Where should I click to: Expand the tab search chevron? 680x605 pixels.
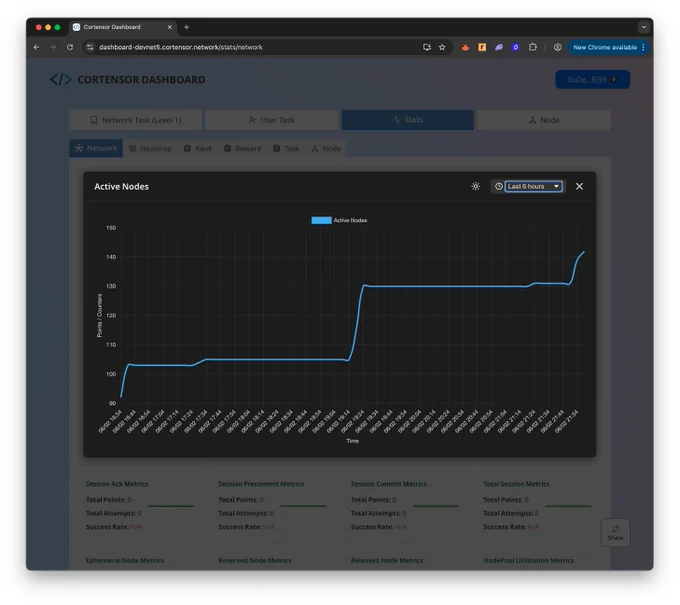[x=644, y=27]
